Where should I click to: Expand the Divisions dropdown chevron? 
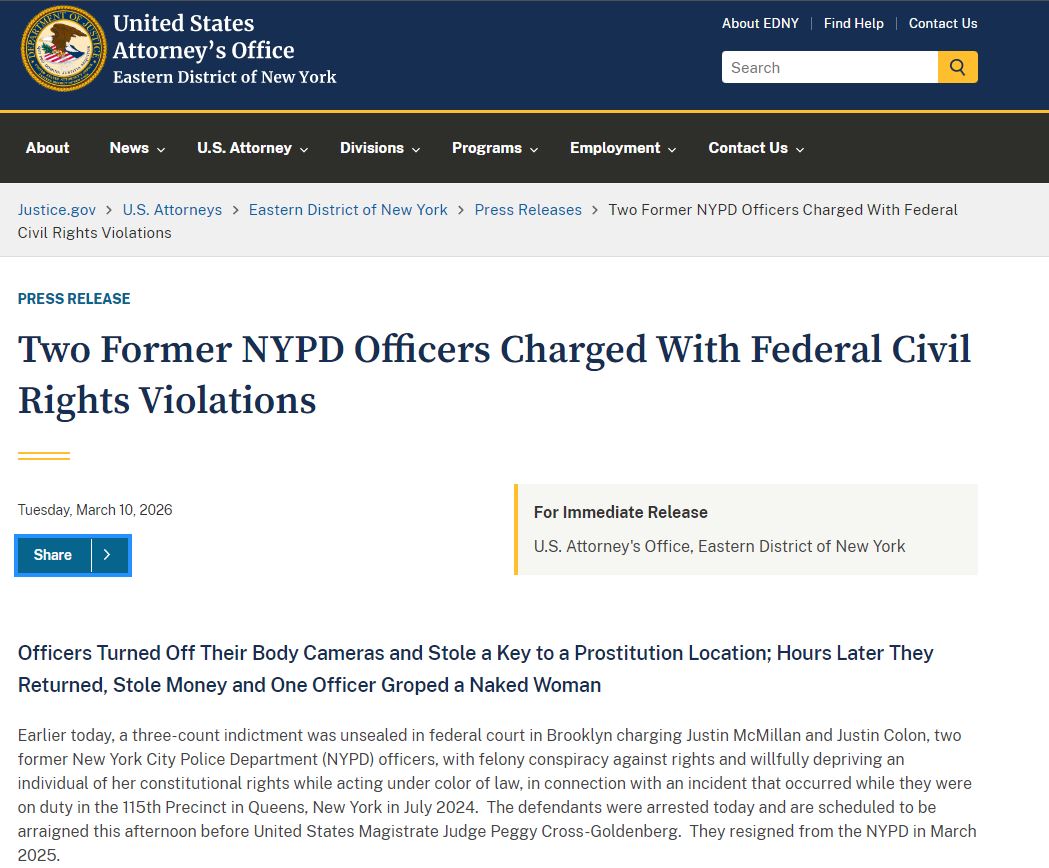(414, 149)
